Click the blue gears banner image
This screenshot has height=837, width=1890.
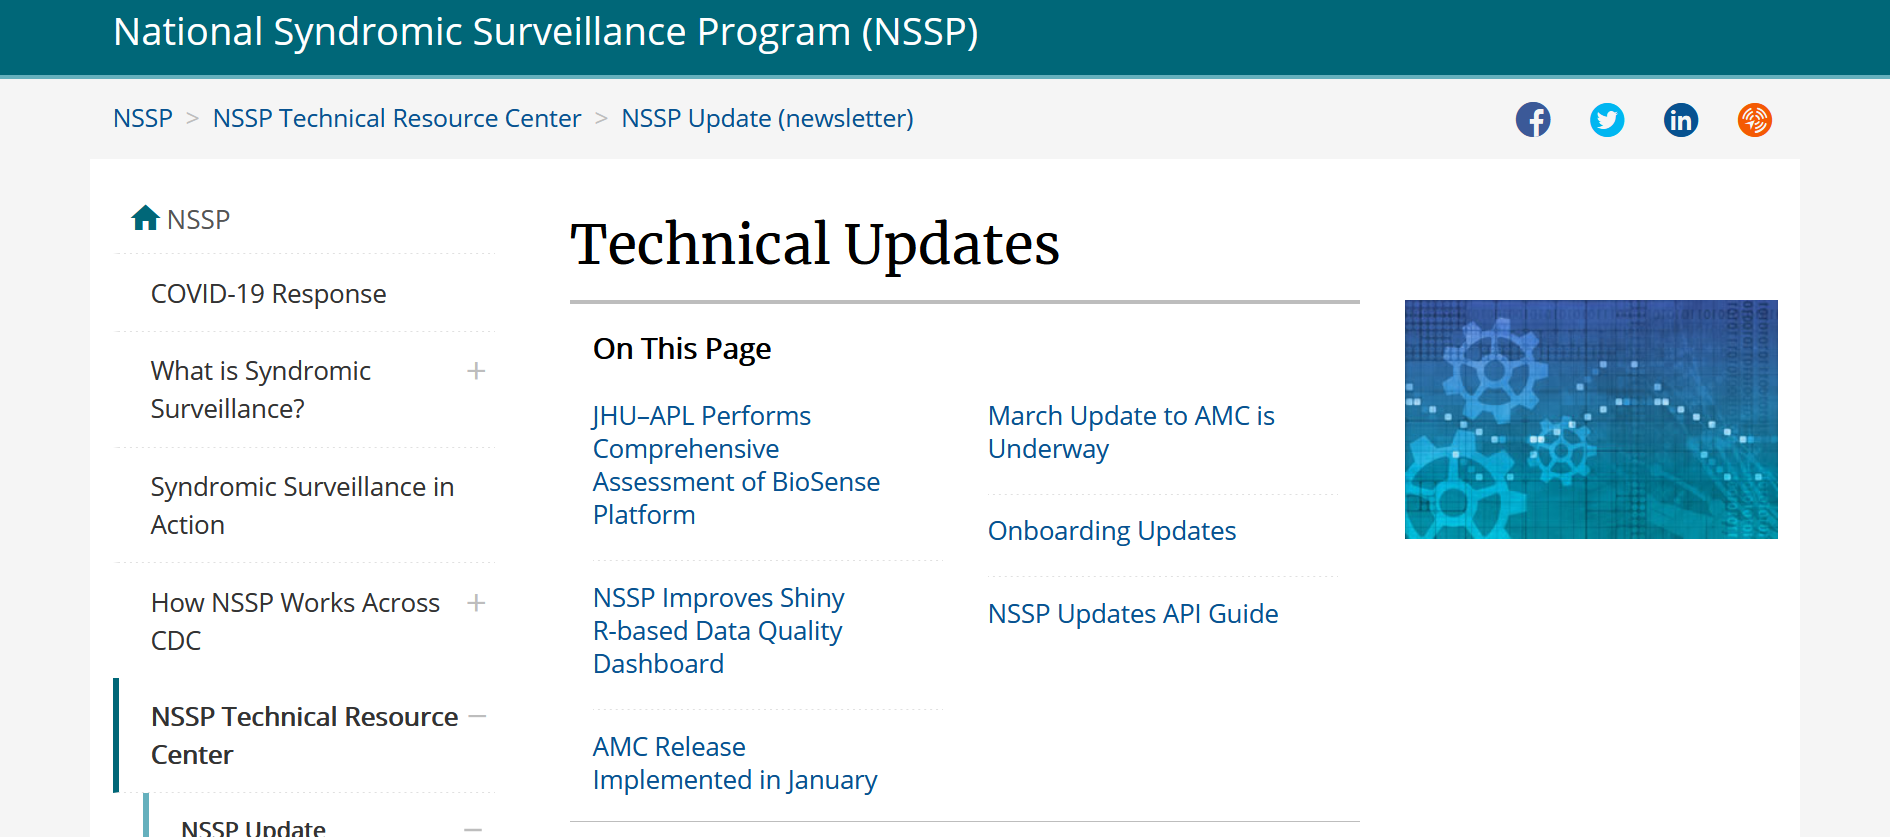tap(1591, 419)
